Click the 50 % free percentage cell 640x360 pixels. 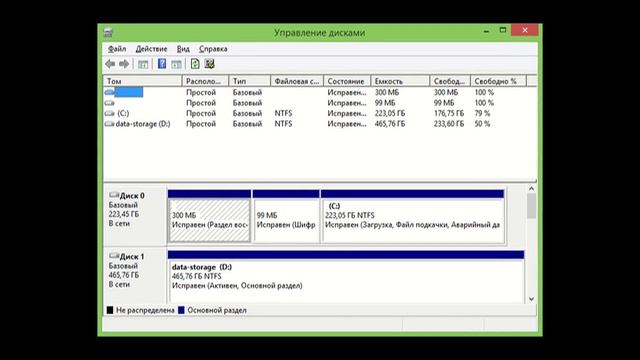482,124
